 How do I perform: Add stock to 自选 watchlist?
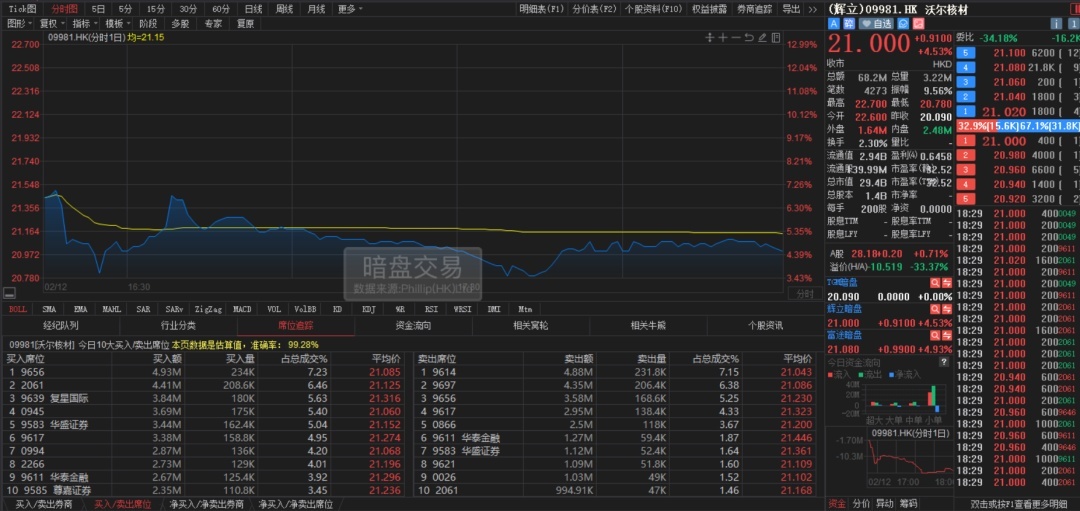[x=876, y=23]
